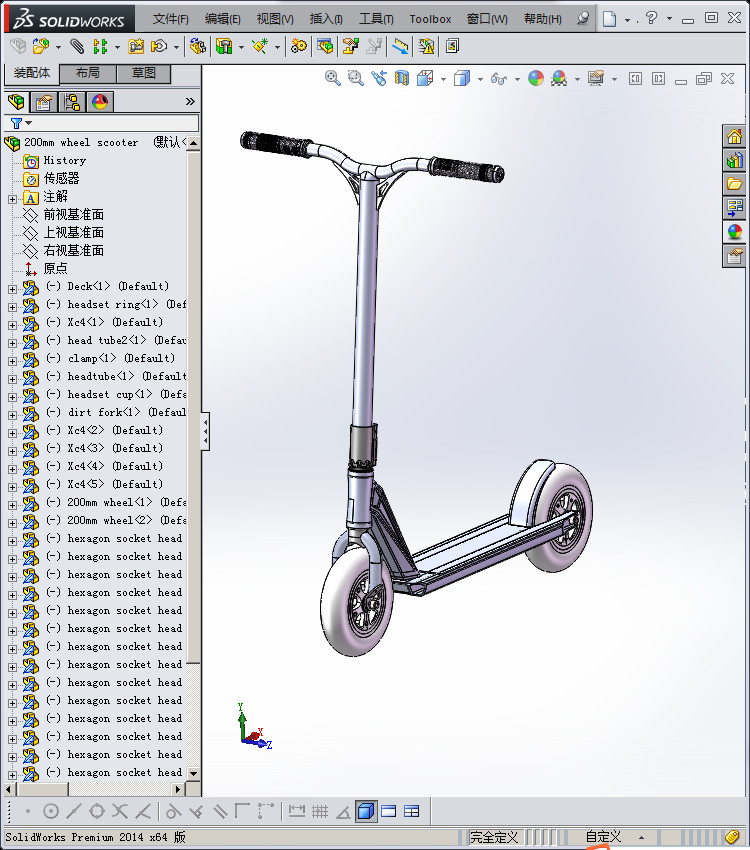750x850 pixels.
Task: Click 自定义 units status entry
Action: click(603, 838)
